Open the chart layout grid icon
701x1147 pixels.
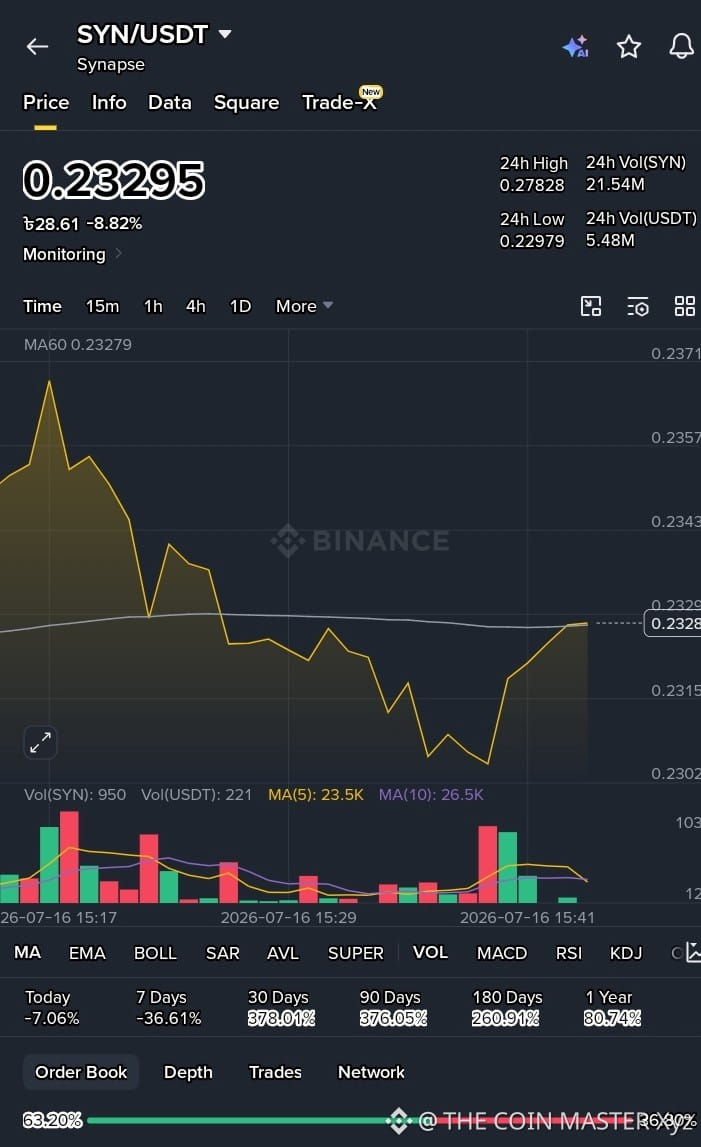pyautogui.click(x=685, y=307)
